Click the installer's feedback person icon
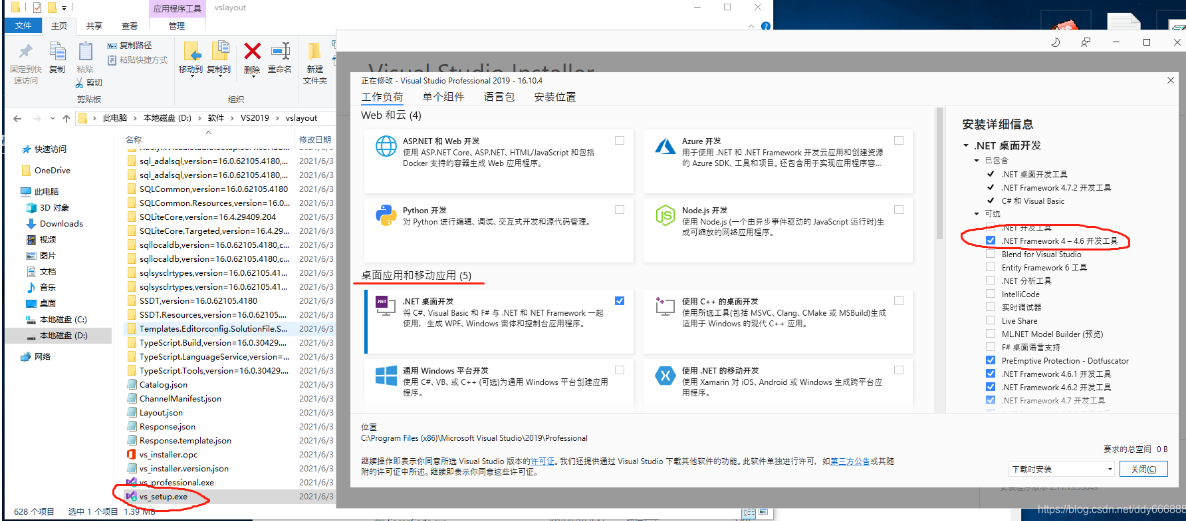 [1086, 42]
